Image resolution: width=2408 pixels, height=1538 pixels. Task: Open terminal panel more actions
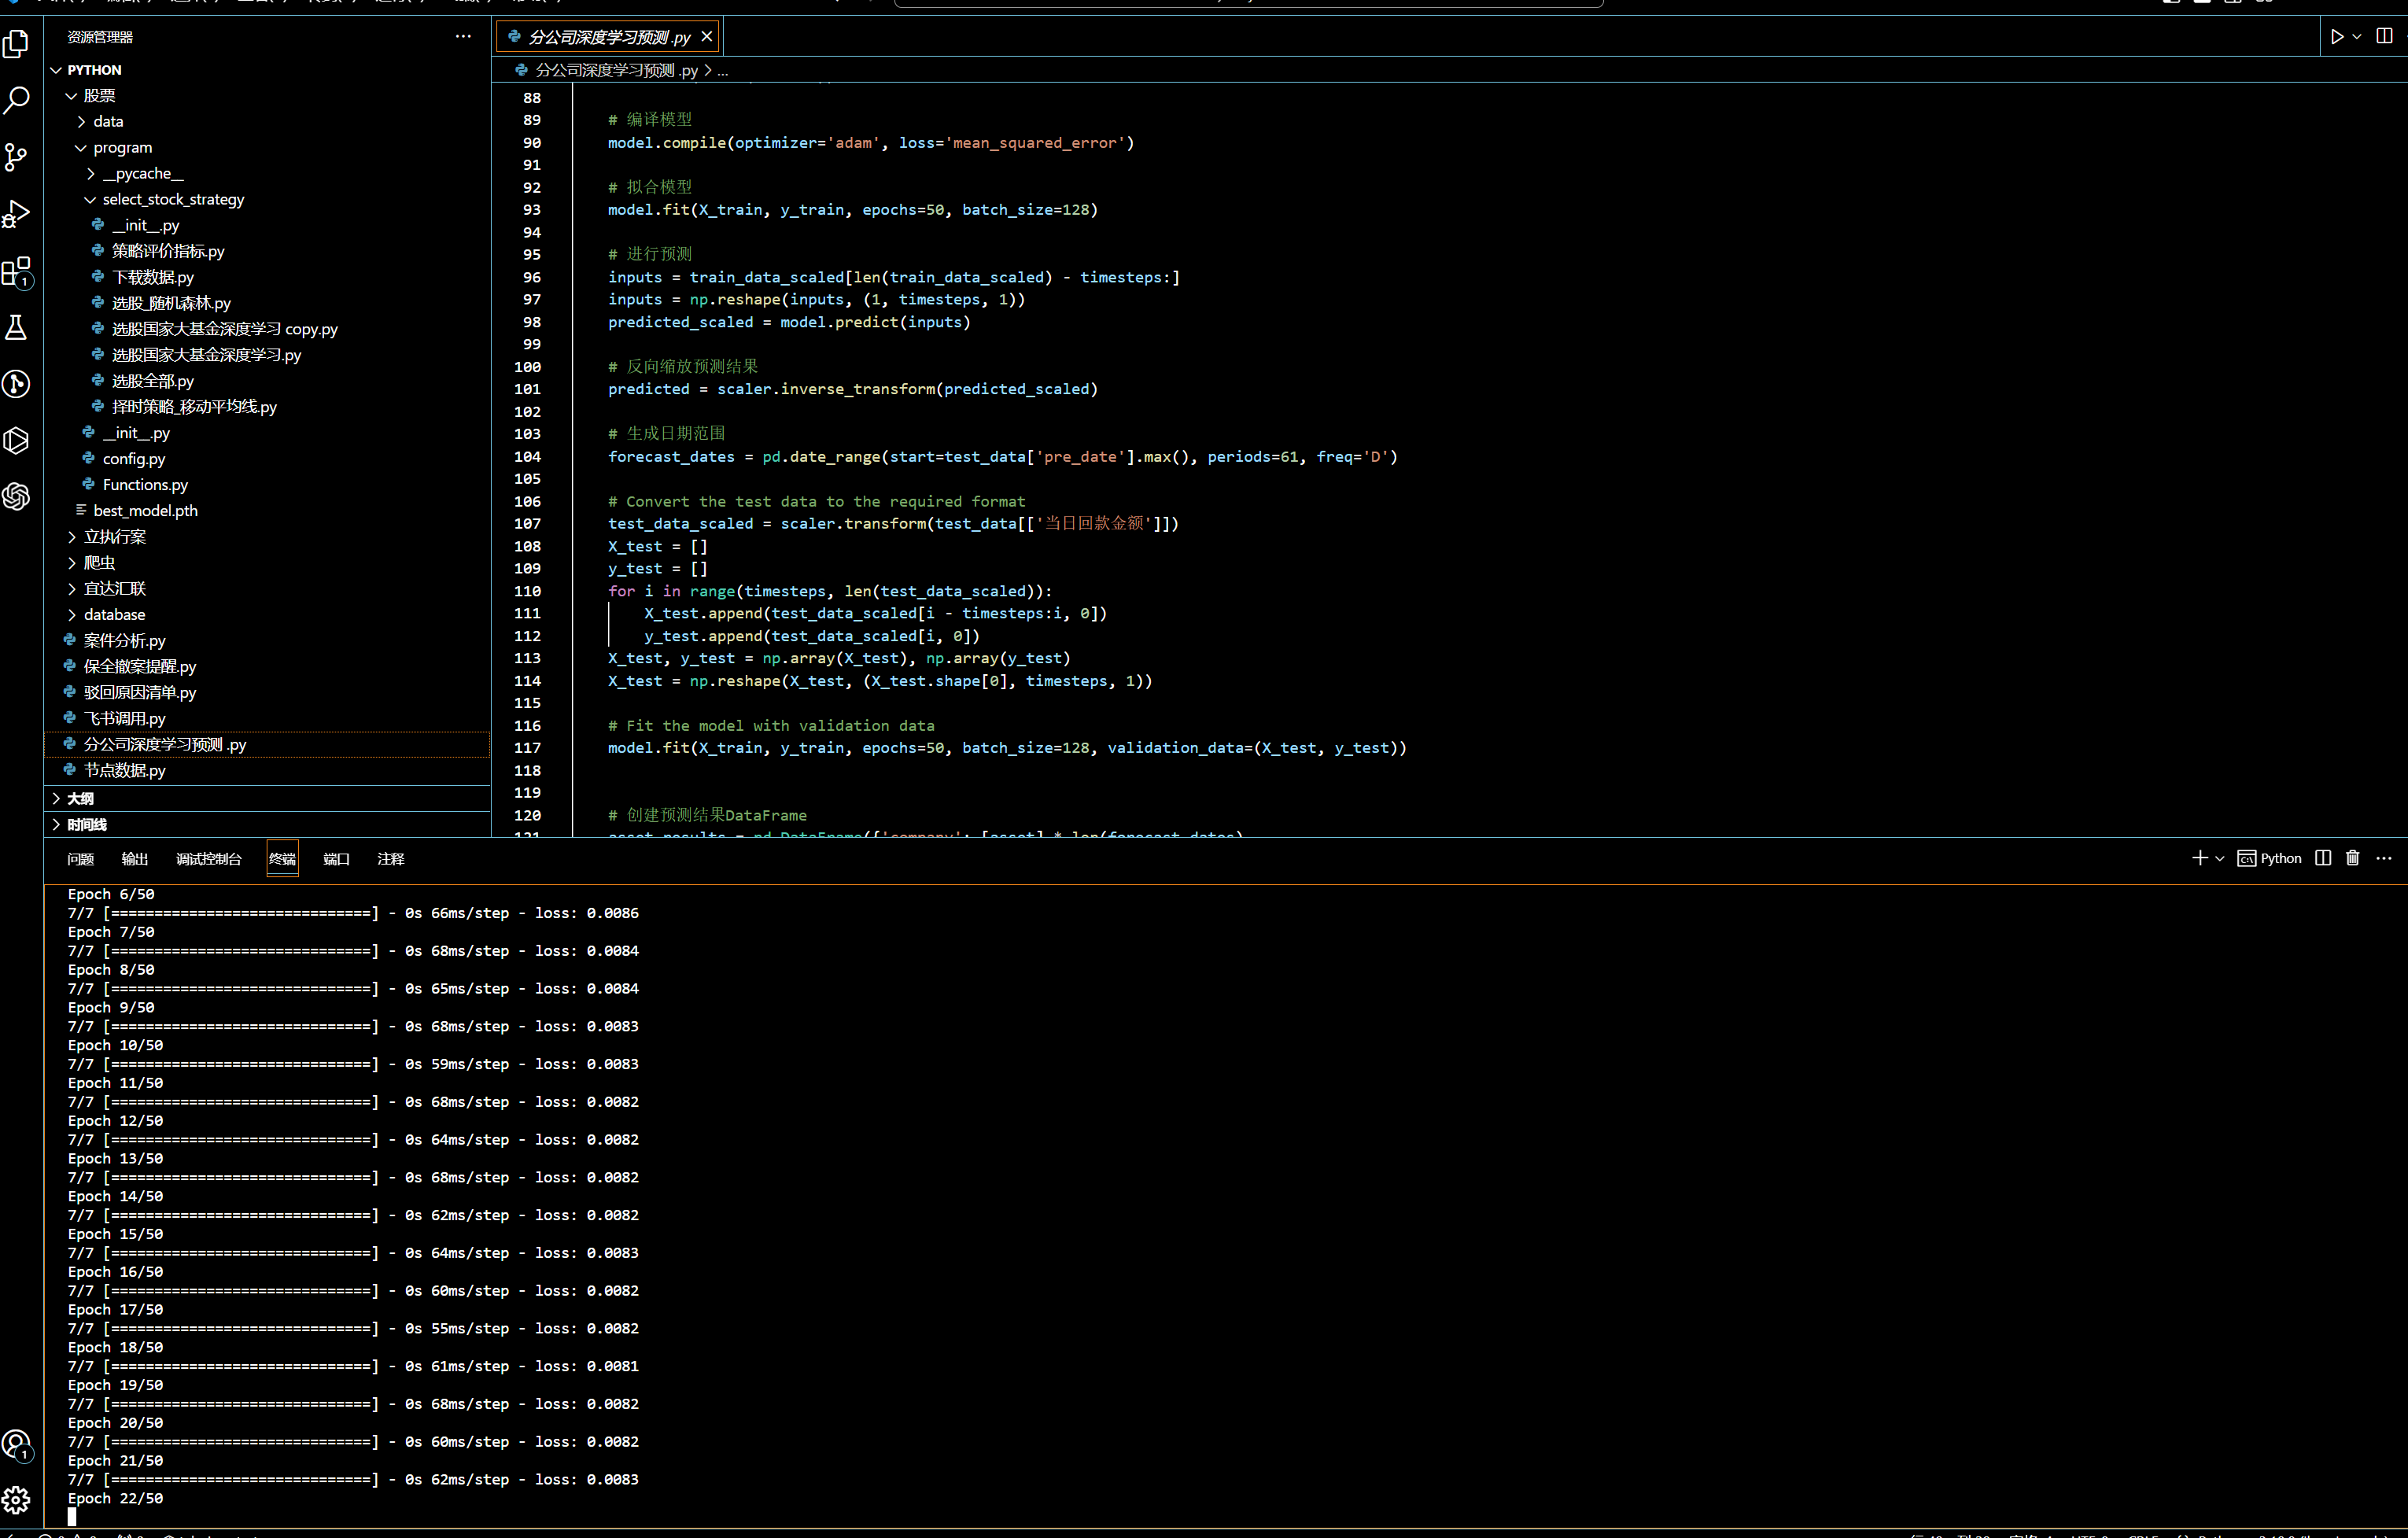(2384, 858)
